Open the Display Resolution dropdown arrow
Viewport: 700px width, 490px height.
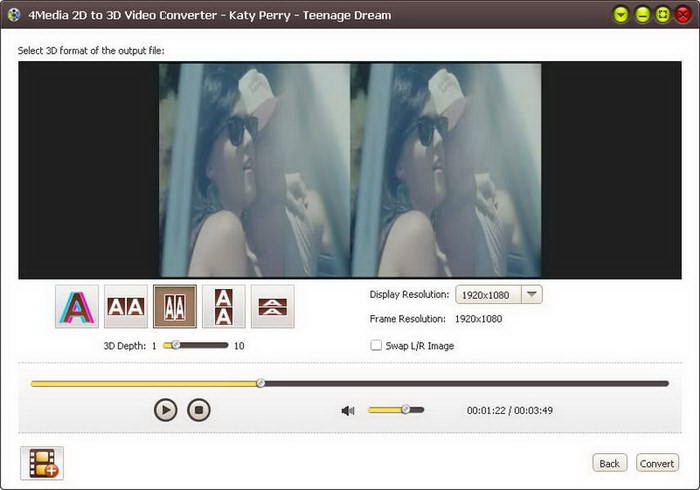click(x=531, y=295)
